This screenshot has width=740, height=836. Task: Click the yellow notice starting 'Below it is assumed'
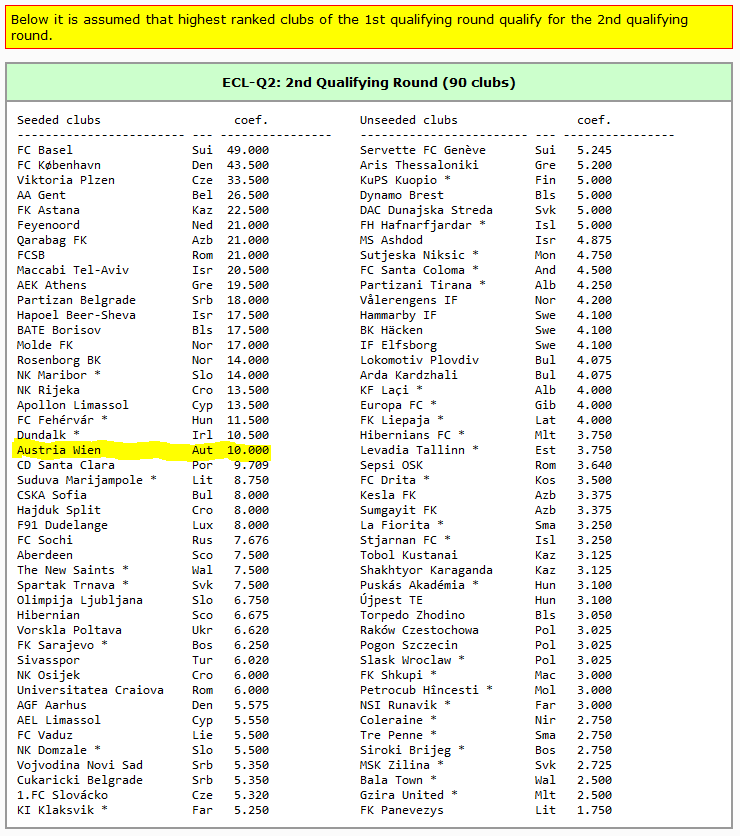coord(369,27)
